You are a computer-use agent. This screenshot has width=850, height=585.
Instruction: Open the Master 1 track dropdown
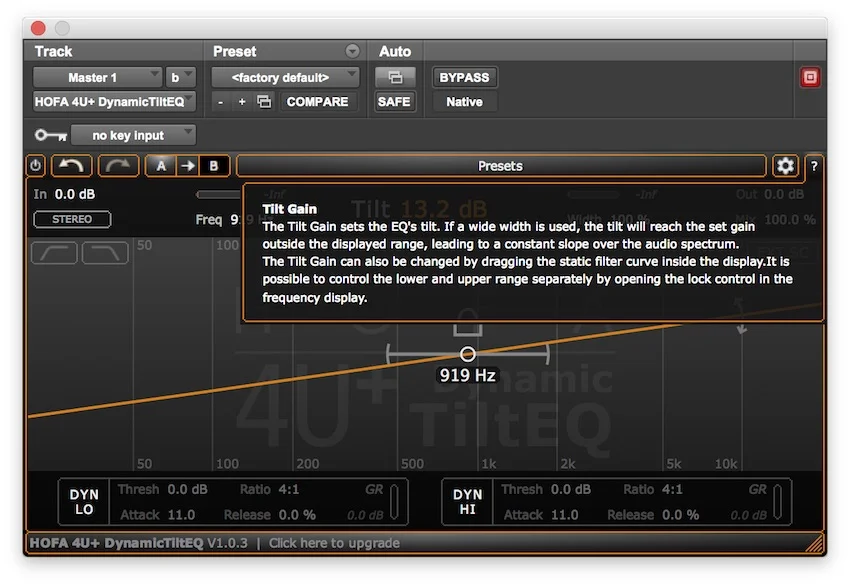pos(97,78)
